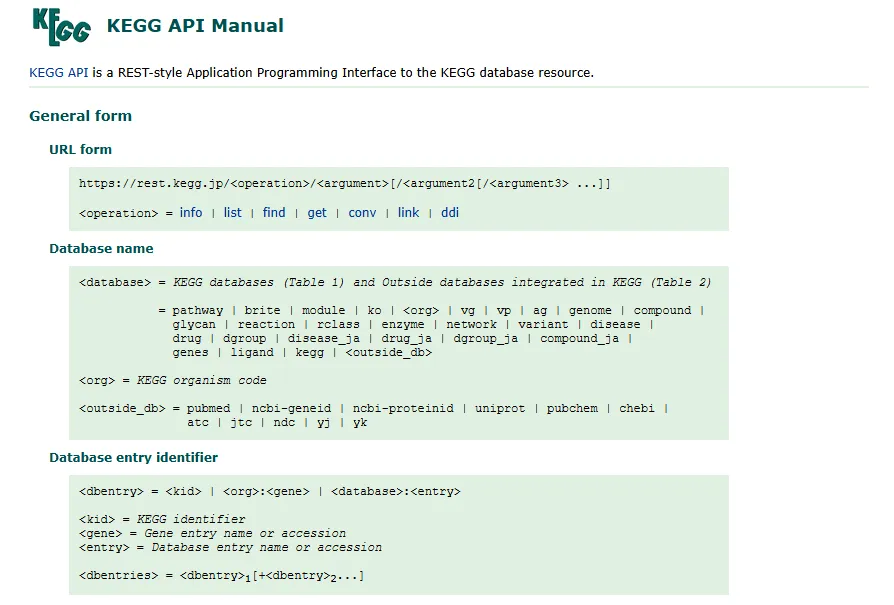Screen dimensions: 894x605
Task: Click the 'link' operation hyperlink
Action: coord(408,213)
